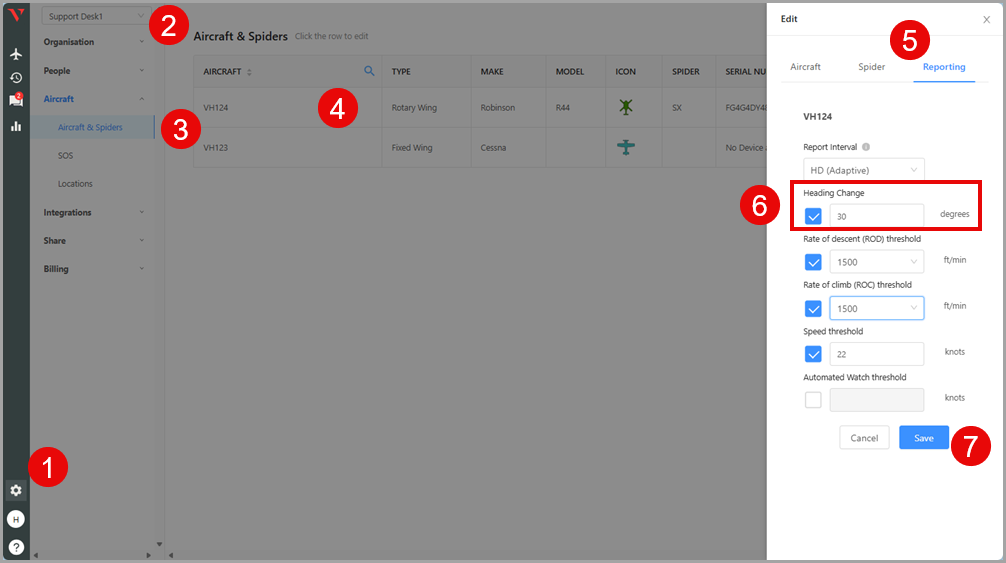Toggle the Speed threshold checkbox
This screenshot has width=1006, height=563.
[x=813, y=354]
